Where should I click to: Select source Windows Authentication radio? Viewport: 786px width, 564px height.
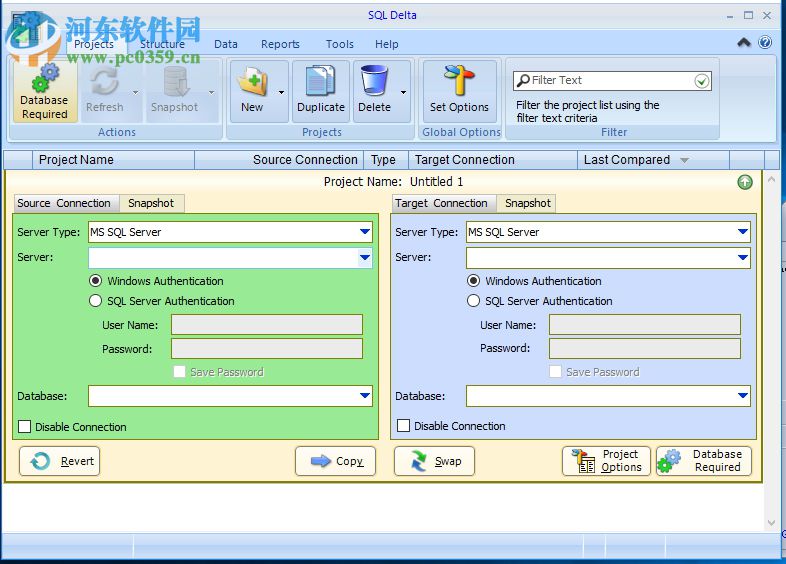tap(95, 281)
